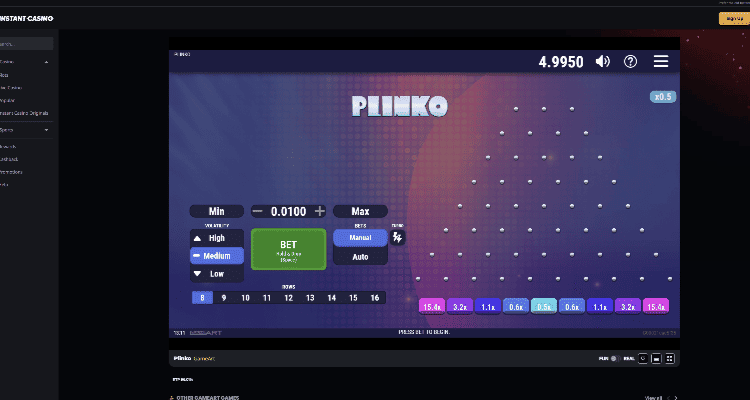Open the Popular sidebar item
The width and height of the screenshot is (750, 400).
tap(7, 100)
